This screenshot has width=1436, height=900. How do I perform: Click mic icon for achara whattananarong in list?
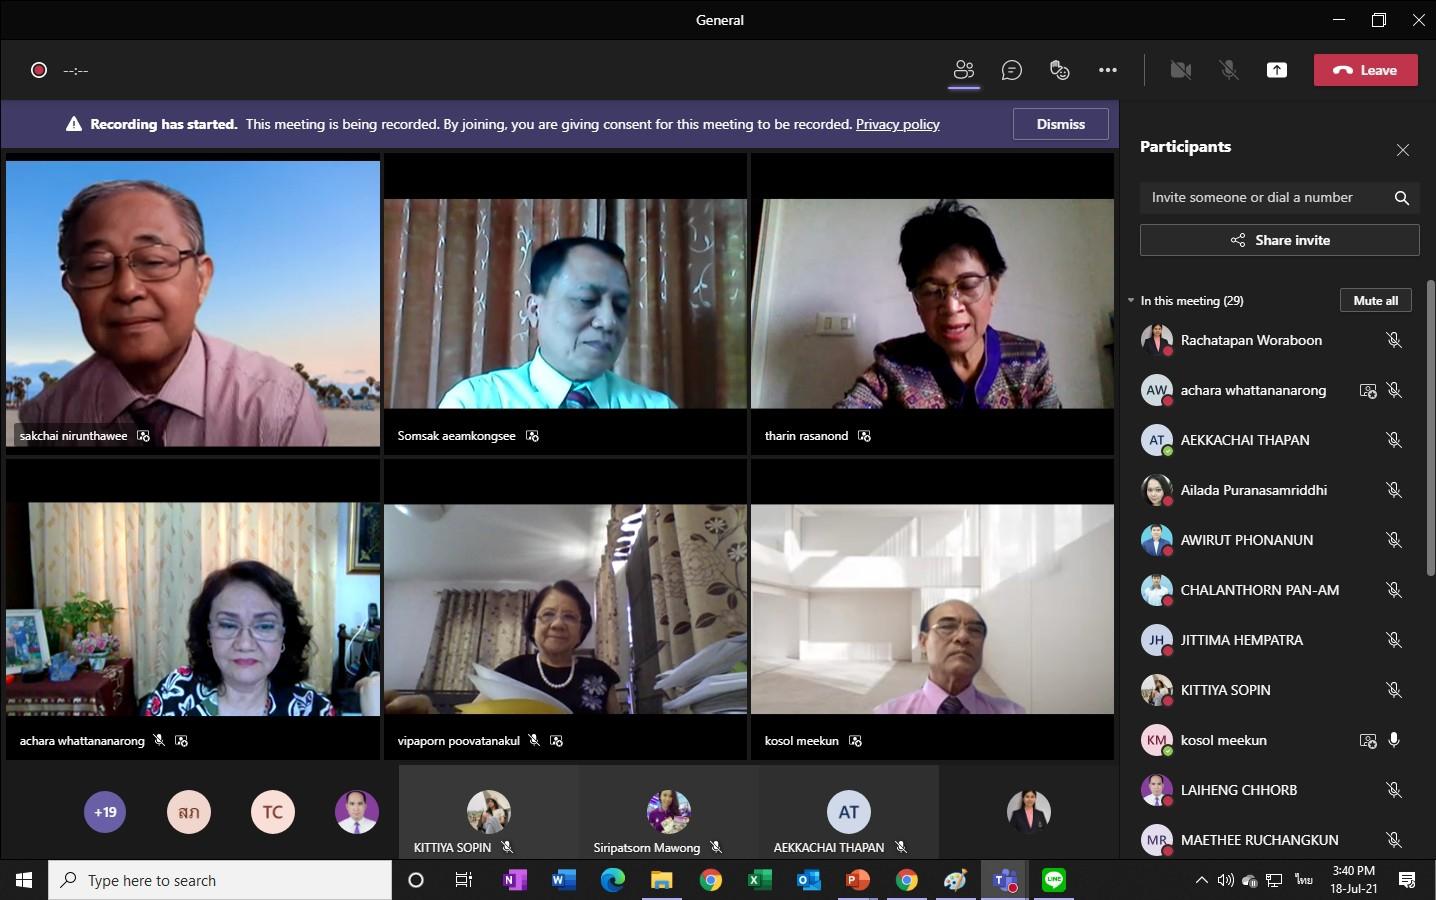(1394, 390)
